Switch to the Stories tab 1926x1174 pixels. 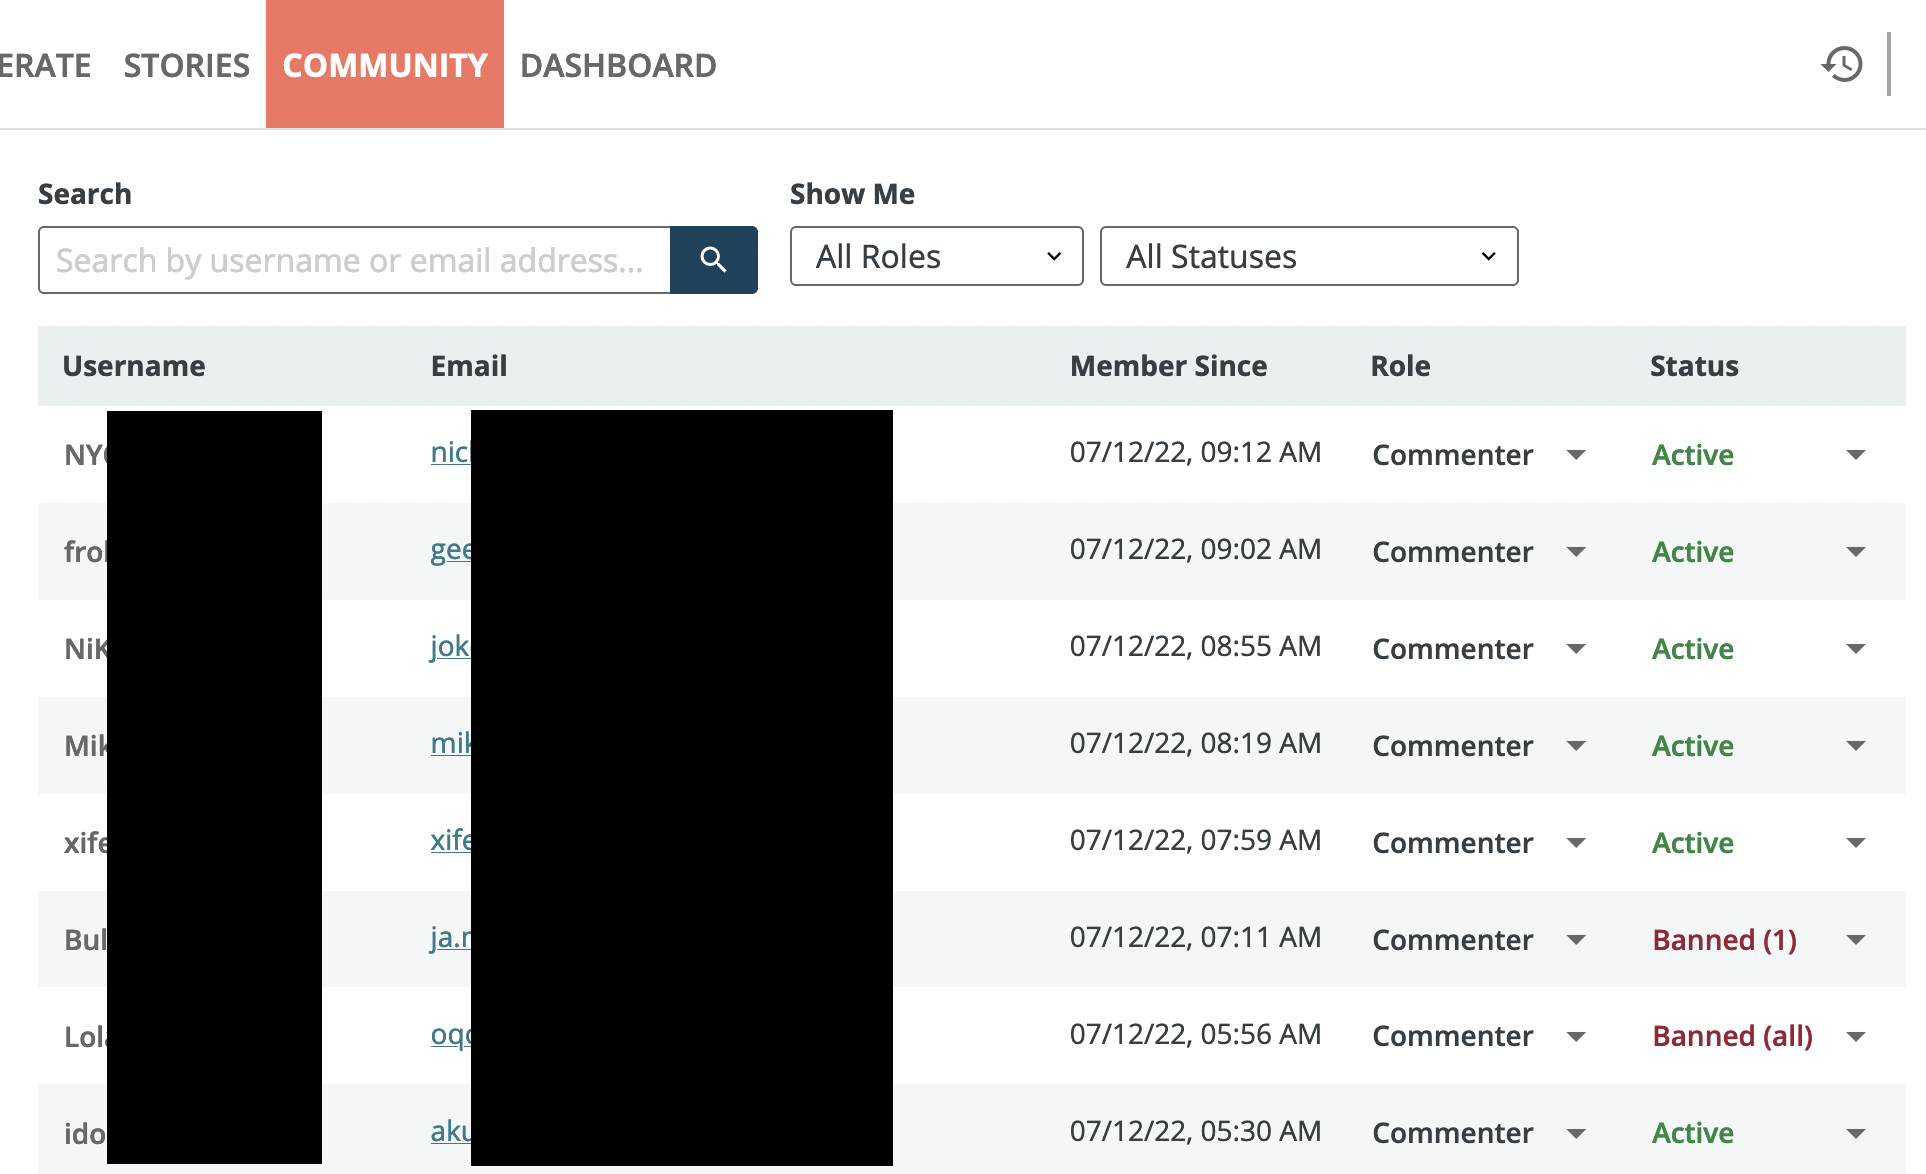click(x=186, y=65)
